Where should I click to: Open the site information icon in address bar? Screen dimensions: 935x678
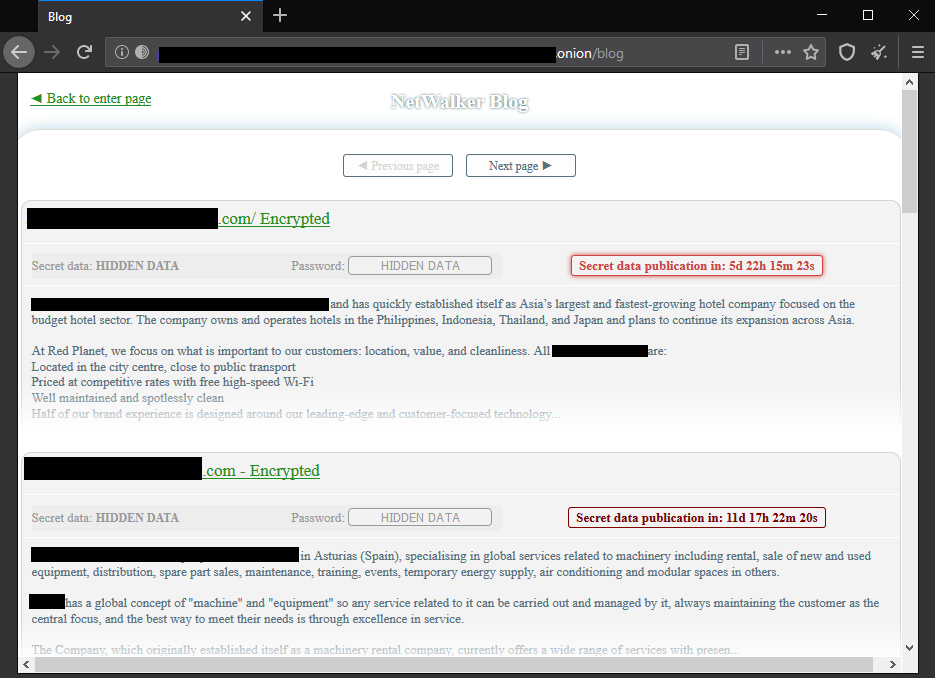[122, 52]
